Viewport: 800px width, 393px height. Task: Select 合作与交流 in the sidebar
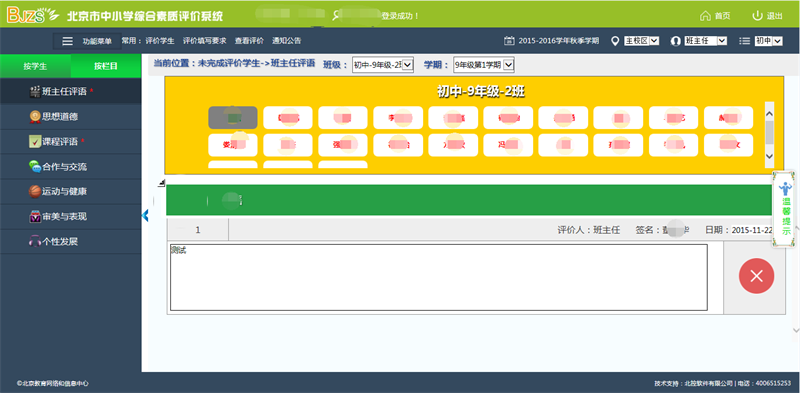70,167
